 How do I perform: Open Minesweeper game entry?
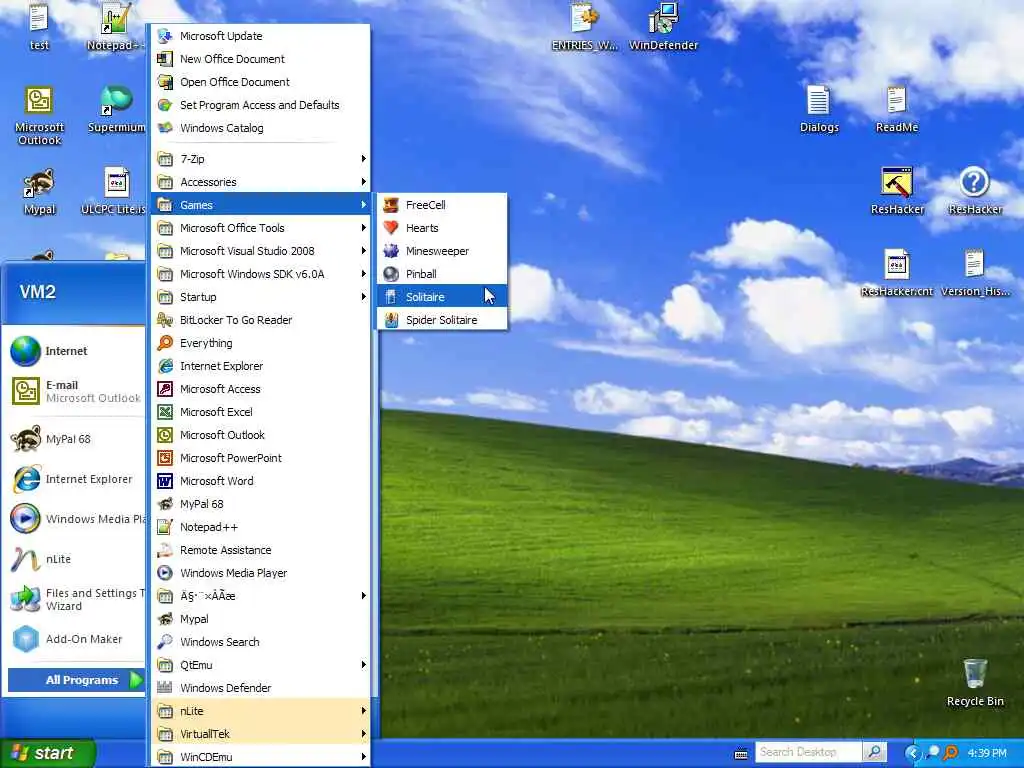[x=442, y=251]
